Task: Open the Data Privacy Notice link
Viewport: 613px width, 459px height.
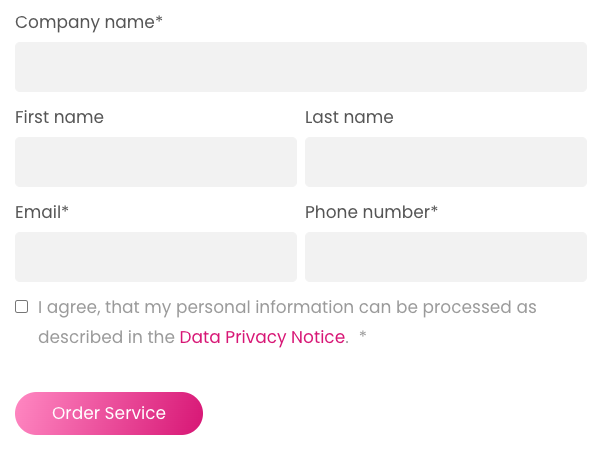Action: (262, 338)
